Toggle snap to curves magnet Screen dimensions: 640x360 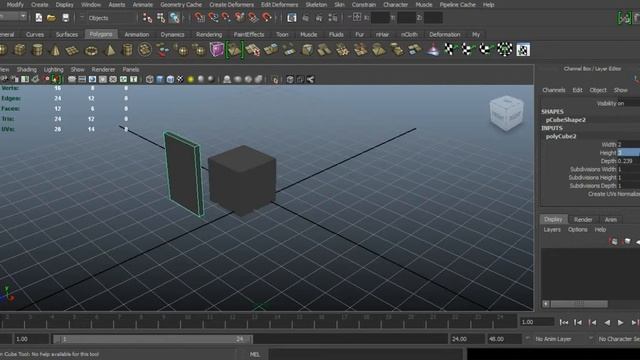tap(213, 18)
